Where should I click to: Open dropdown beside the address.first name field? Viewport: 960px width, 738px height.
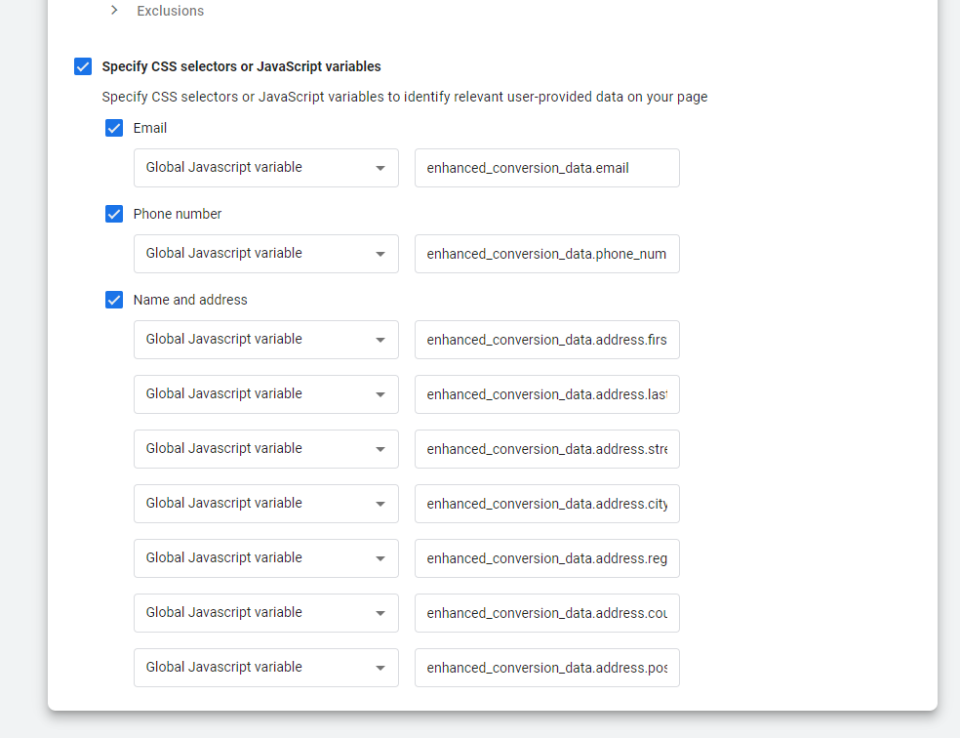pos(266,339)
